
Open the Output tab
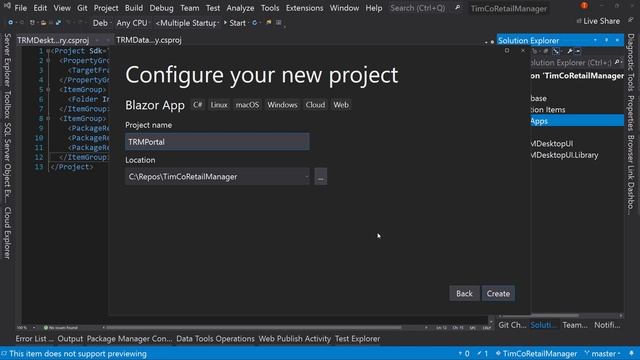coord(70,338)
